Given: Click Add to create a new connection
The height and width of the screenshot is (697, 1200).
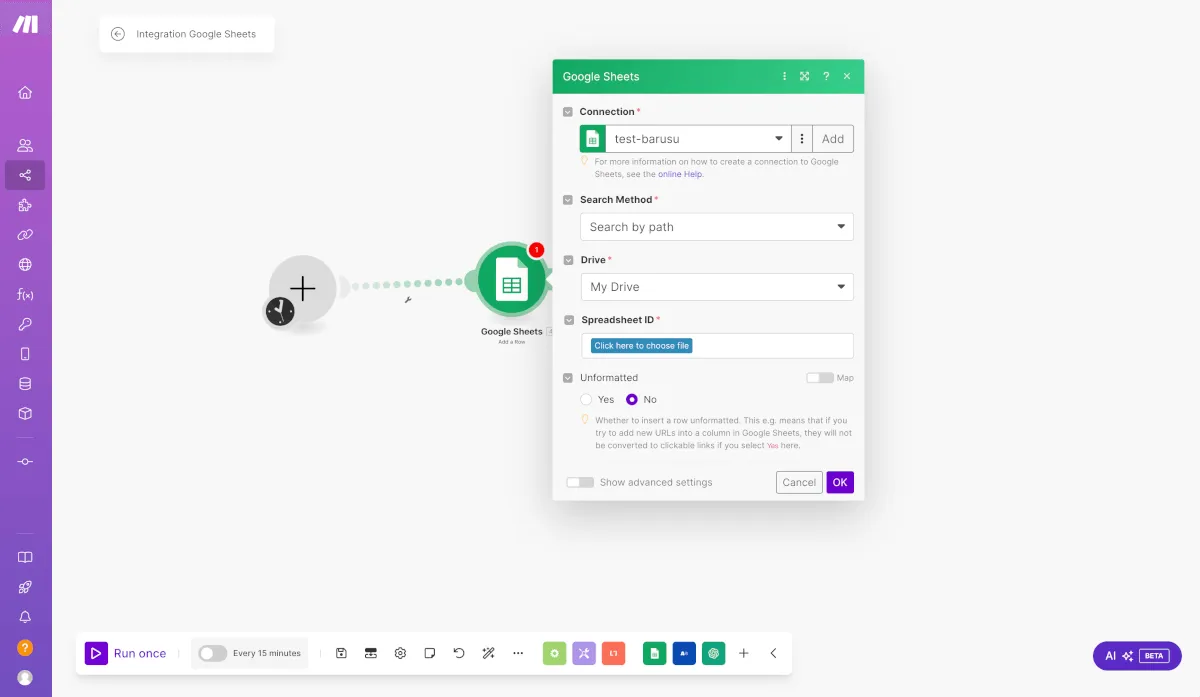Looking at the screenshot, I should pos(833,139).
